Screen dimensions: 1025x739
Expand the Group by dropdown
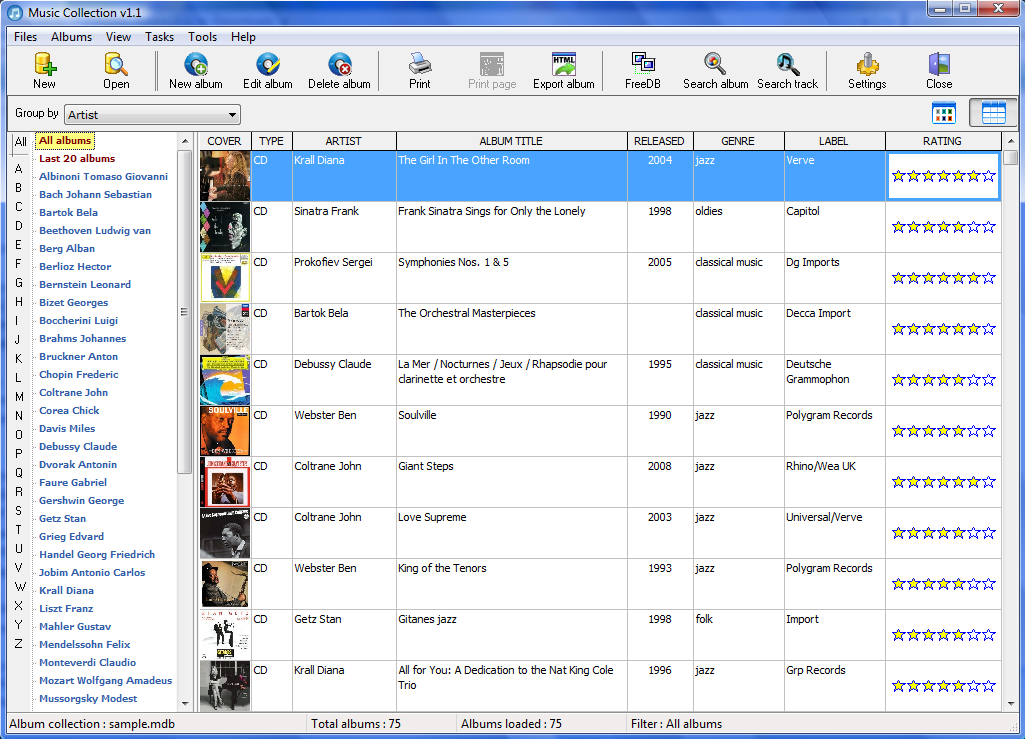[232, 115]
